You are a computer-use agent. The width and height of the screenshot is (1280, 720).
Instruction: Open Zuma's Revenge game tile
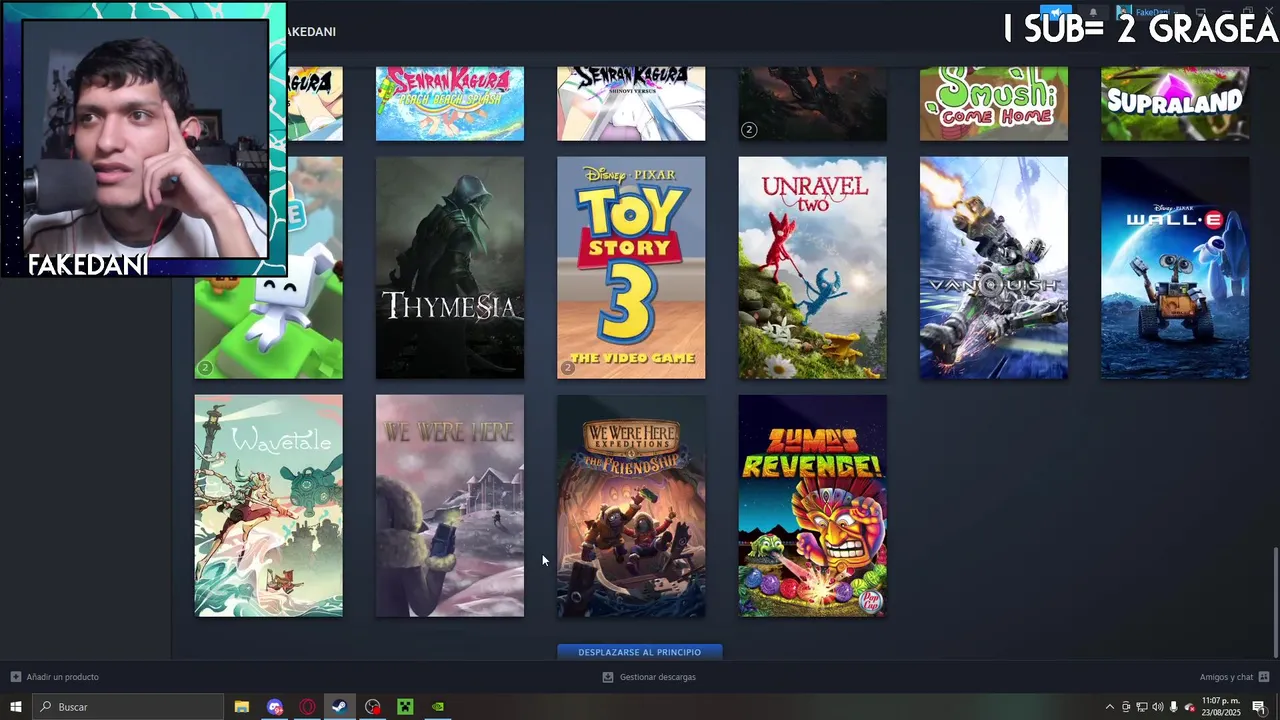[x=812, y=506]
